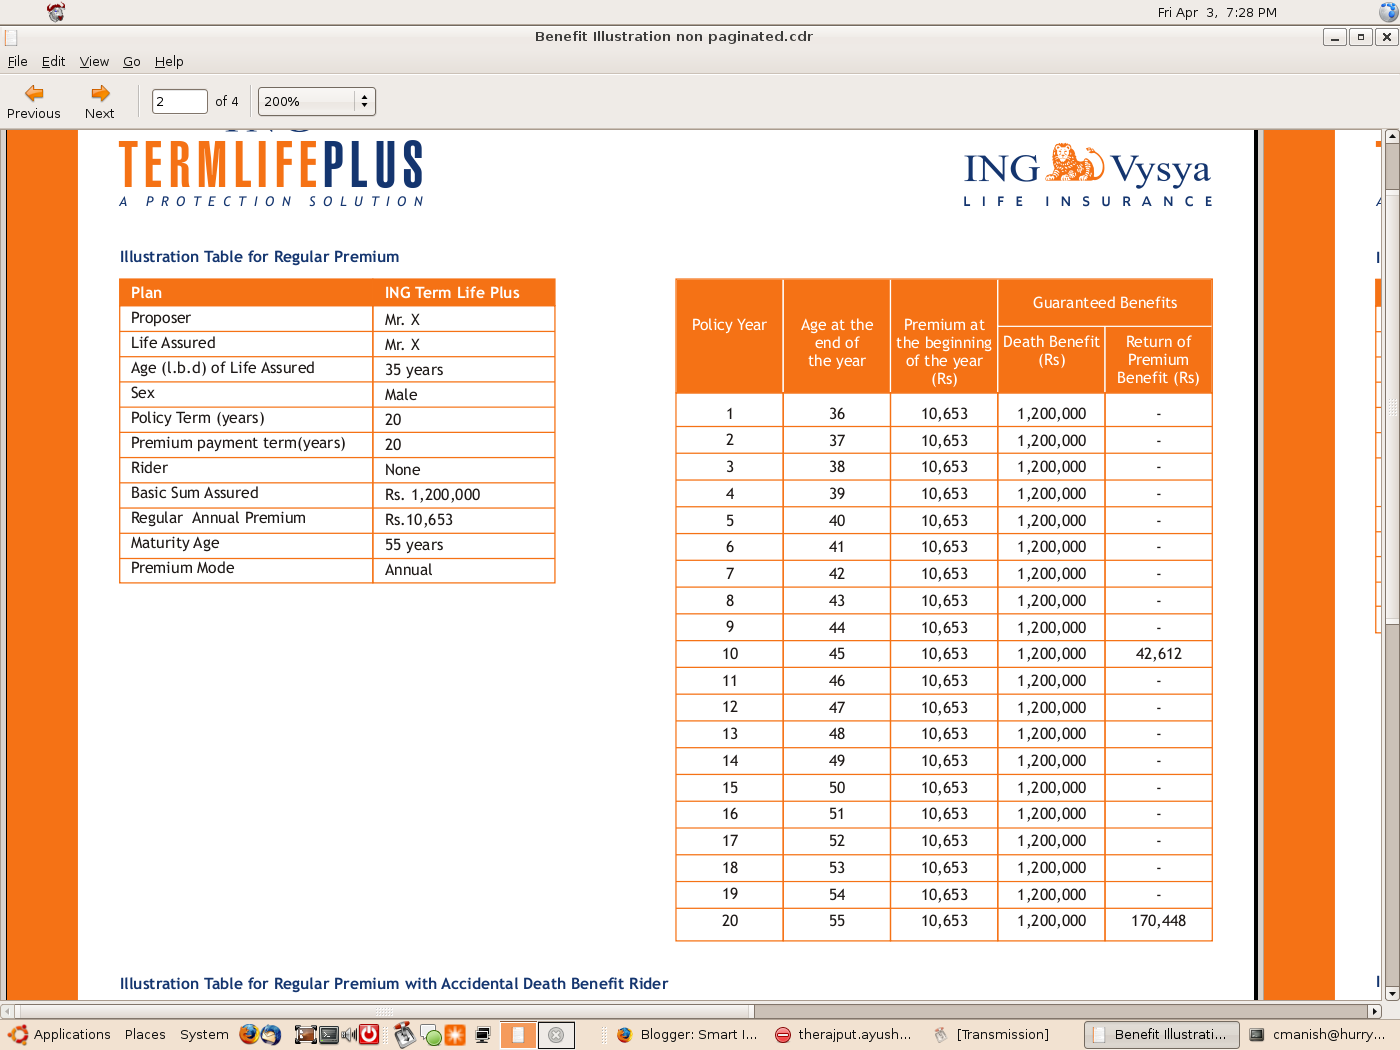Click the 'Male' Sex value cell
The height and width of the screenshot is (1050, 1400).
coord(401,395)
